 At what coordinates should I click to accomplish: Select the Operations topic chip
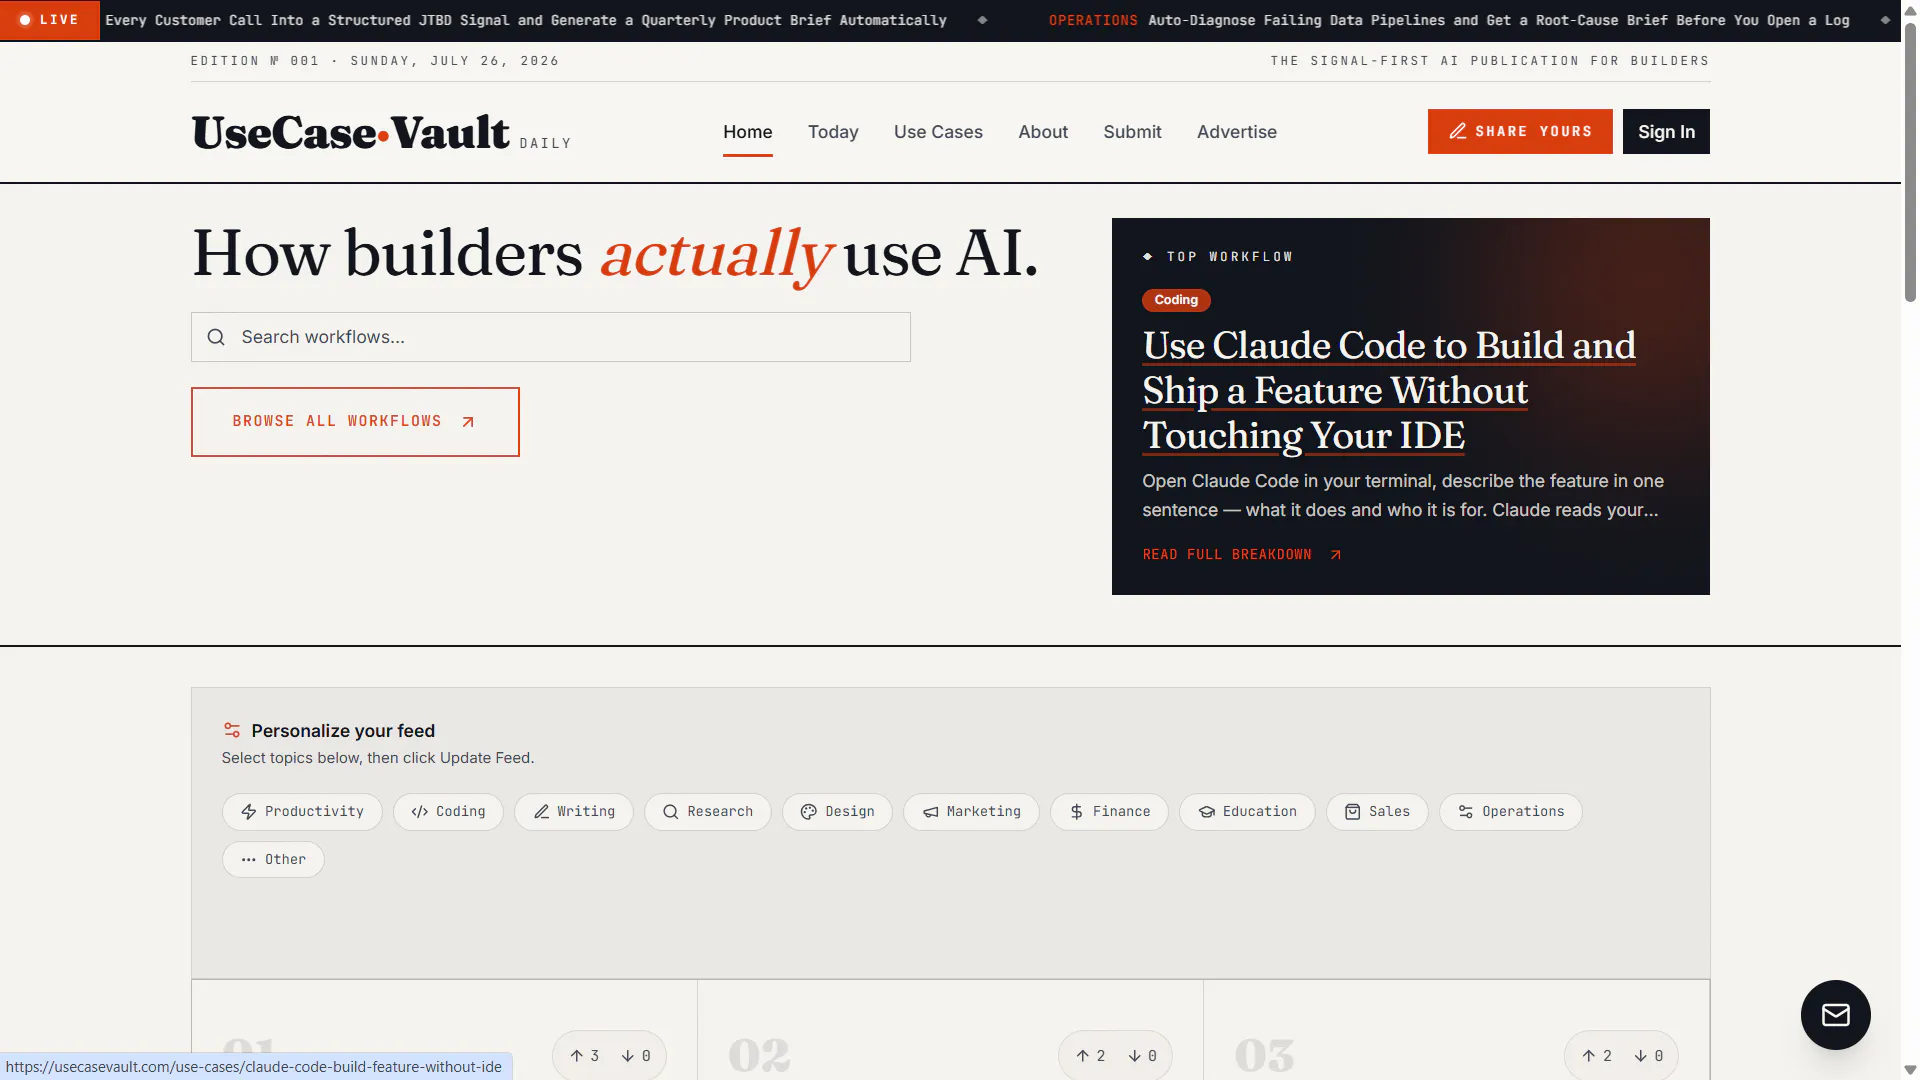coord(1510,812)
